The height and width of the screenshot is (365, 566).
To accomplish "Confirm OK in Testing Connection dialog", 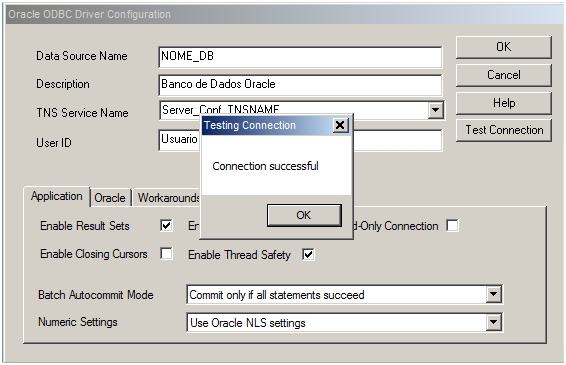I will [304, 215].
